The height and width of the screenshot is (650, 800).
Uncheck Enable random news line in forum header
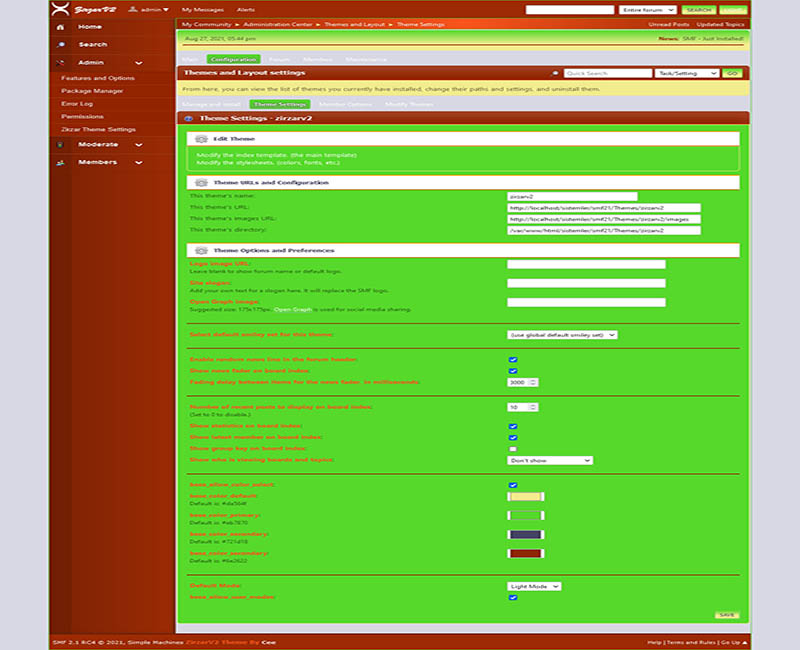(x=513, y=360)
